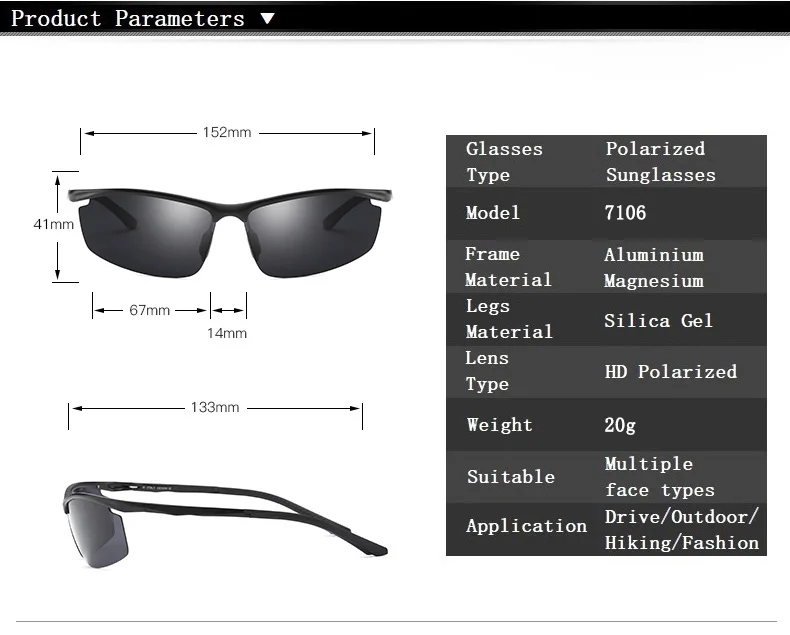Click the Suitable label cell

point(511,476)
